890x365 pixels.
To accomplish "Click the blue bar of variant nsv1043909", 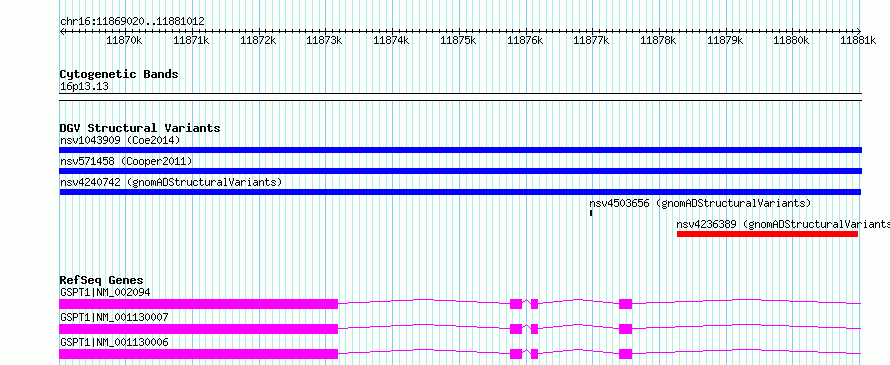I will (461, 150).
